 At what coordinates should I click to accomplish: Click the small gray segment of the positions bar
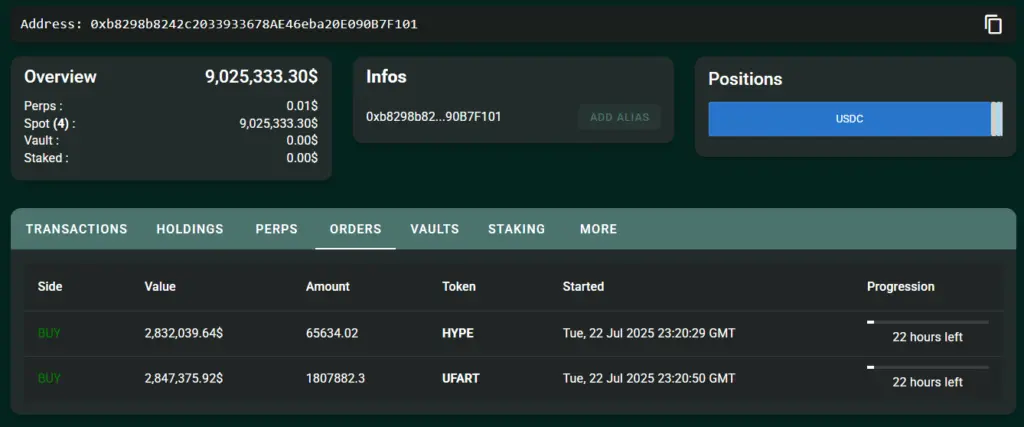[x=996, y=119]
